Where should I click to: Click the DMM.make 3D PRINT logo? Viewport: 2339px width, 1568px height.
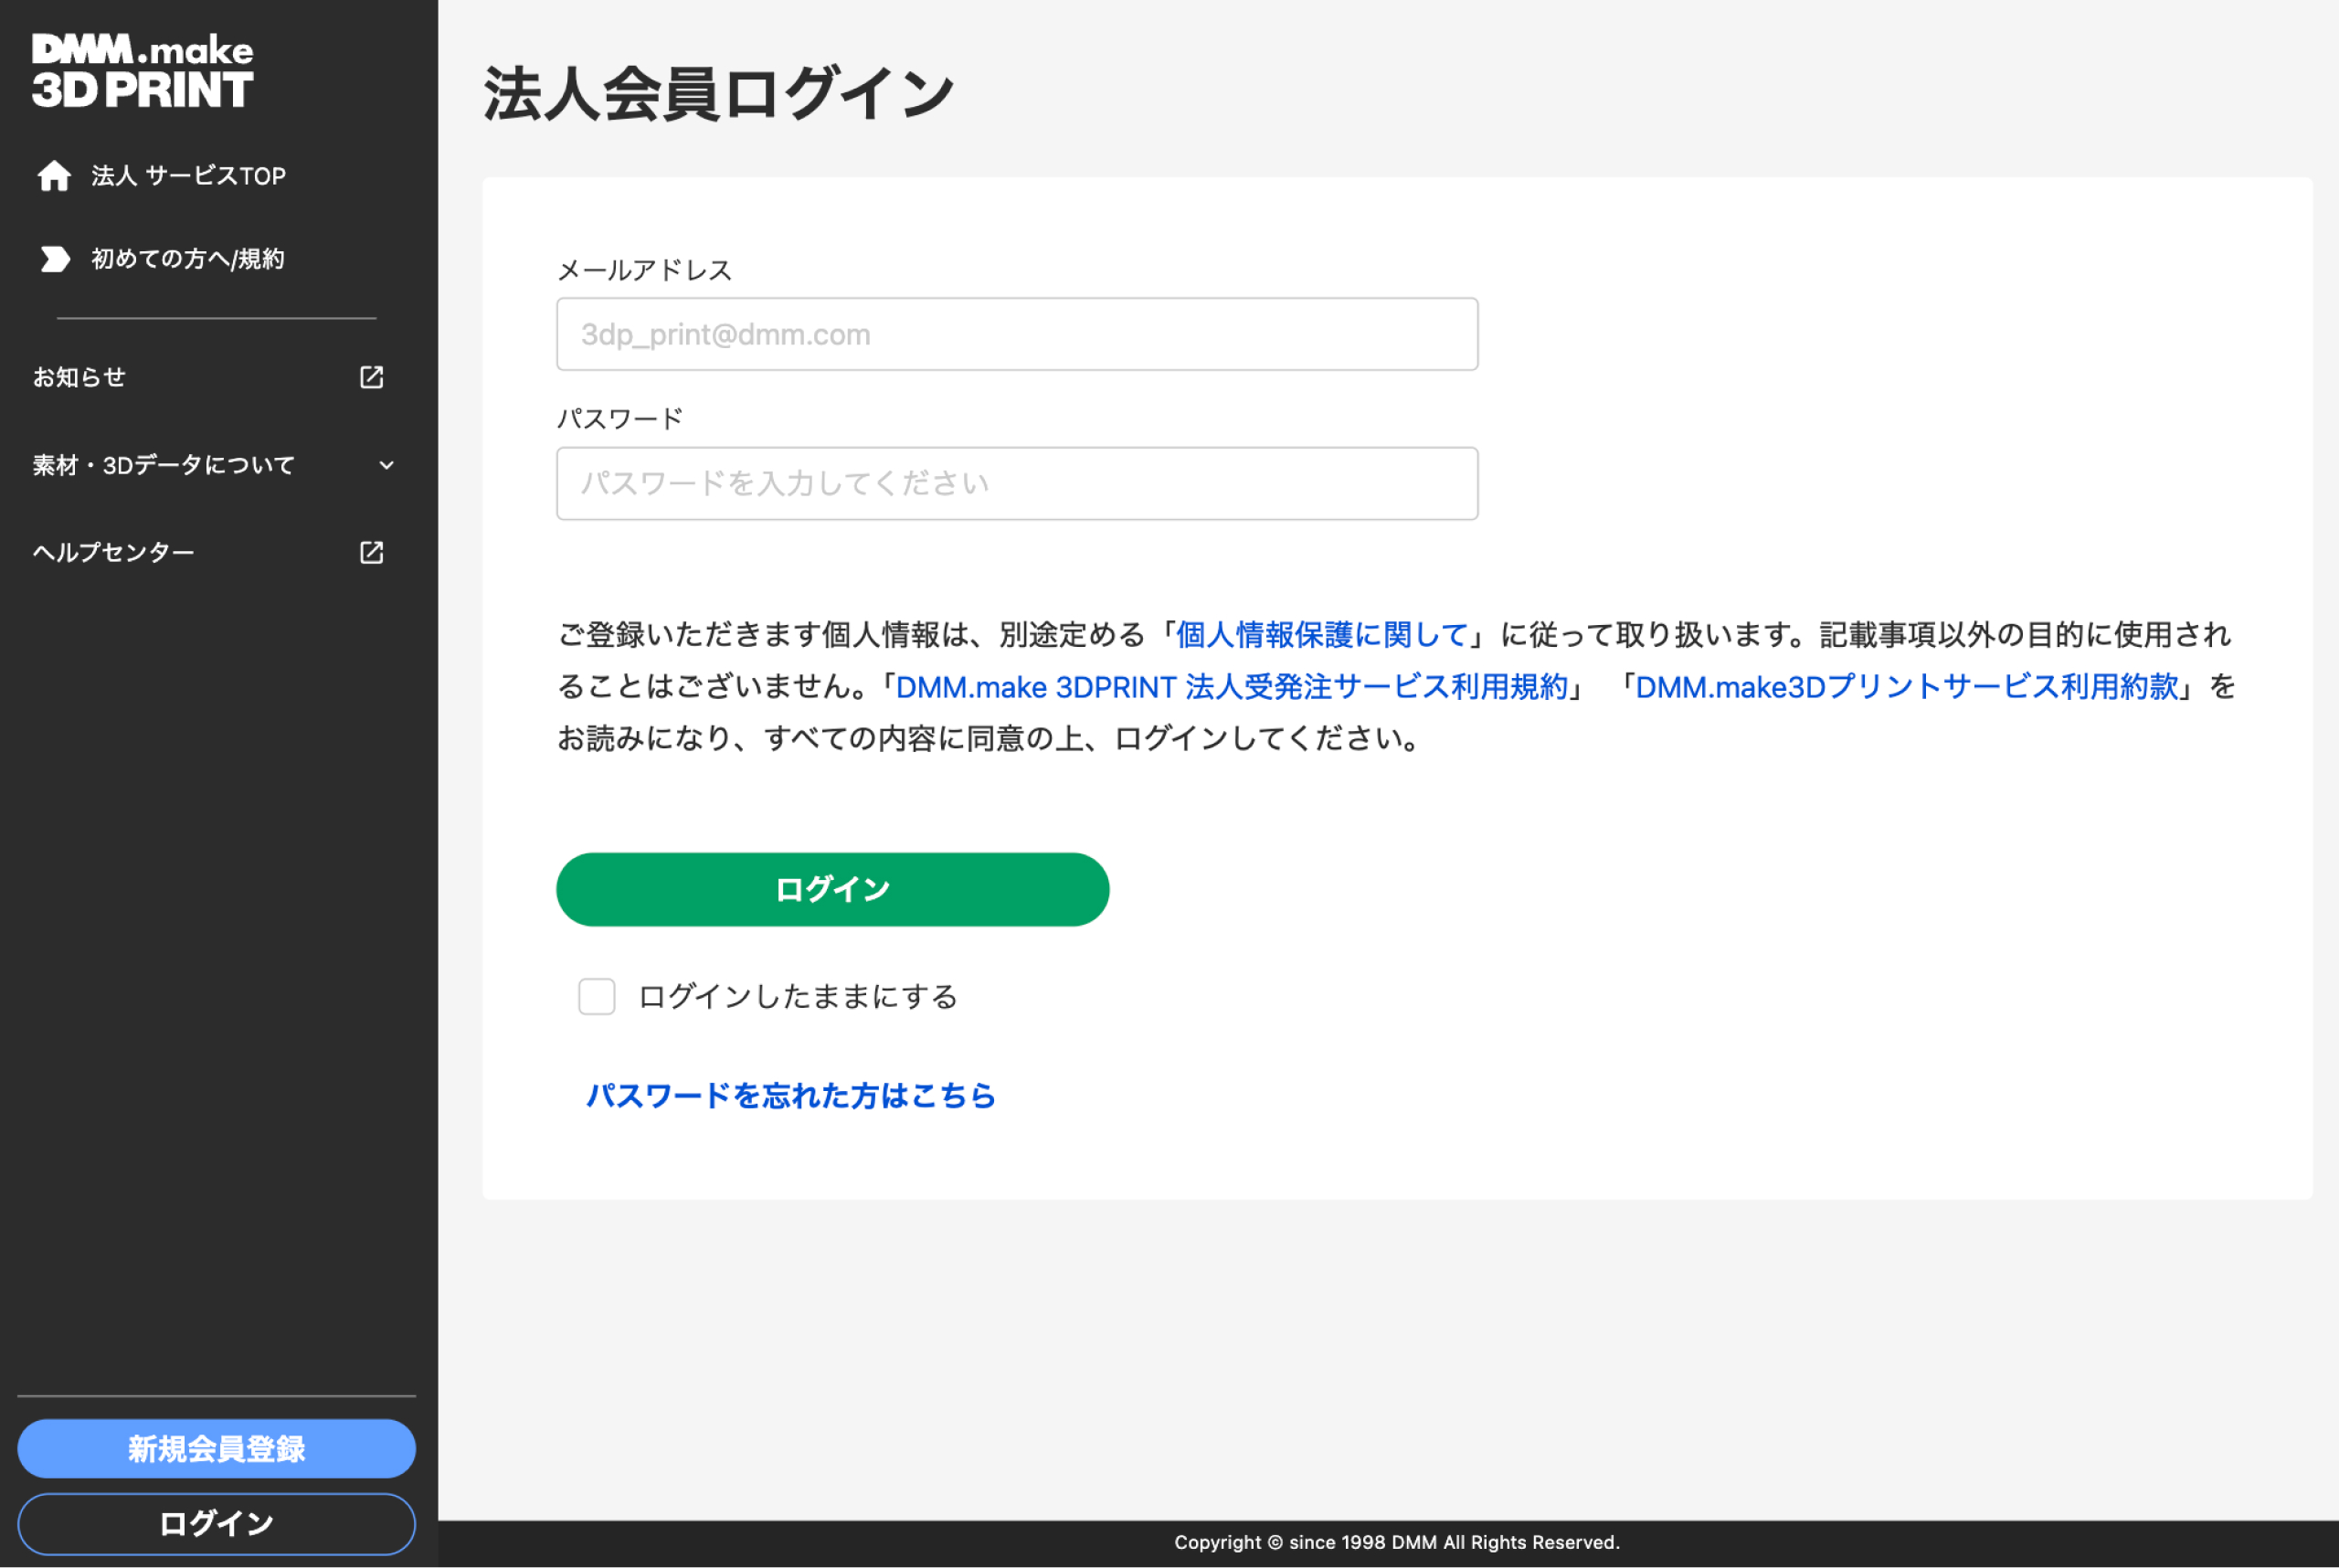coord(142,71)
